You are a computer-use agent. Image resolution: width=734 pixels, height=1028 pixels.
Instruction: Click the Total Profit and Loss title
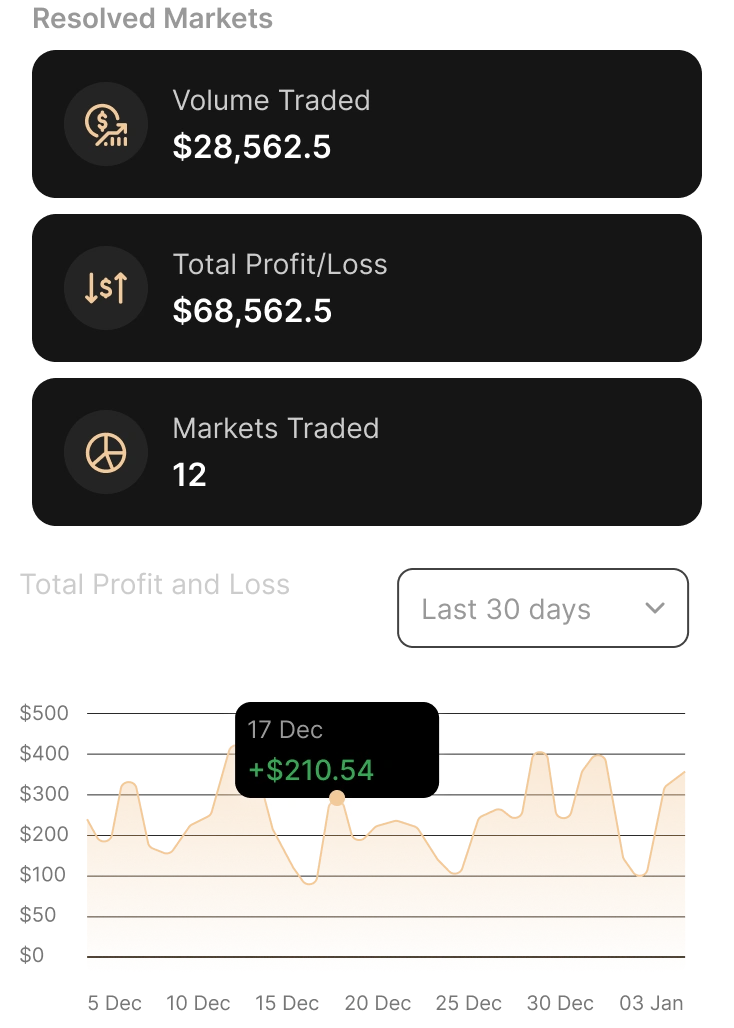pos(155,584)
